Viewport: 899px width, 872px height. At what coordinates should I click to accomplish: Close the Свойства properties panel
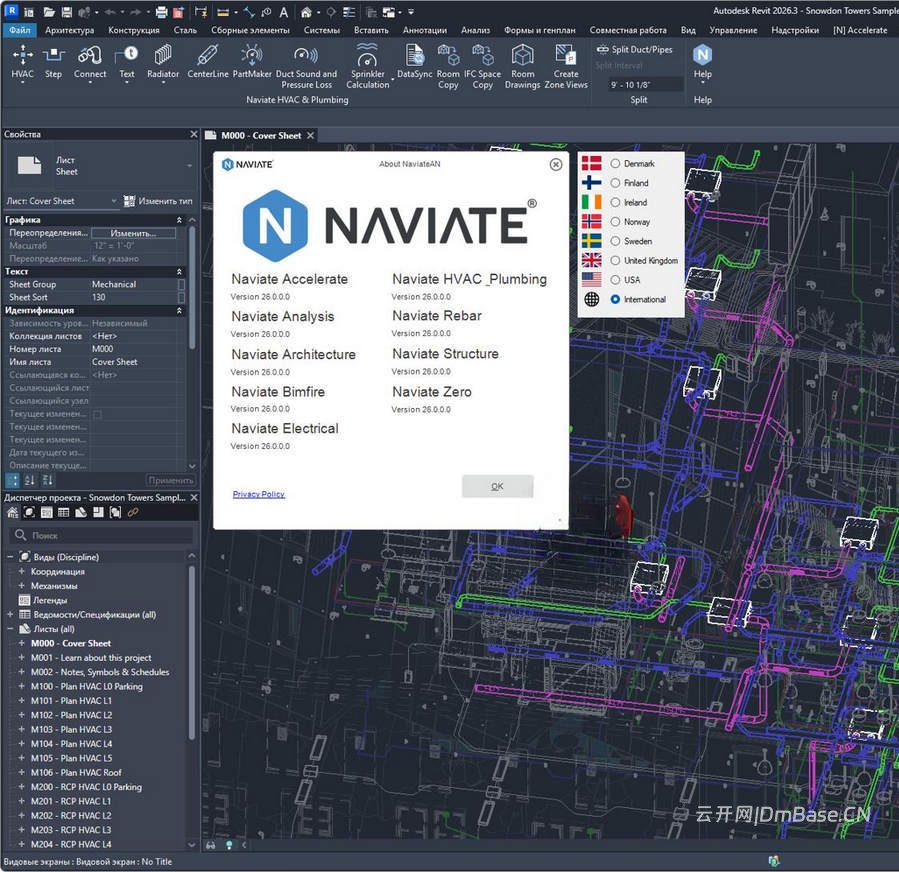click(193, 134)
